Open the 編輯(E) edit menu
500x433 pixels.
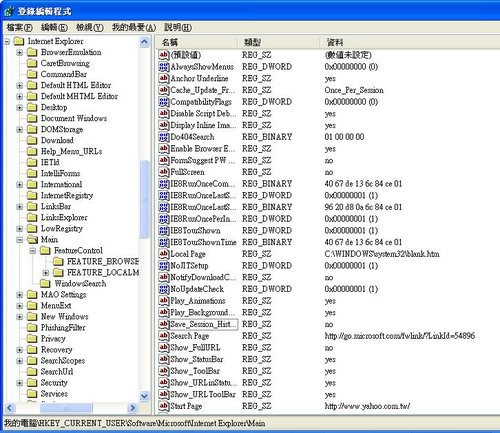(x=54, y=27)
